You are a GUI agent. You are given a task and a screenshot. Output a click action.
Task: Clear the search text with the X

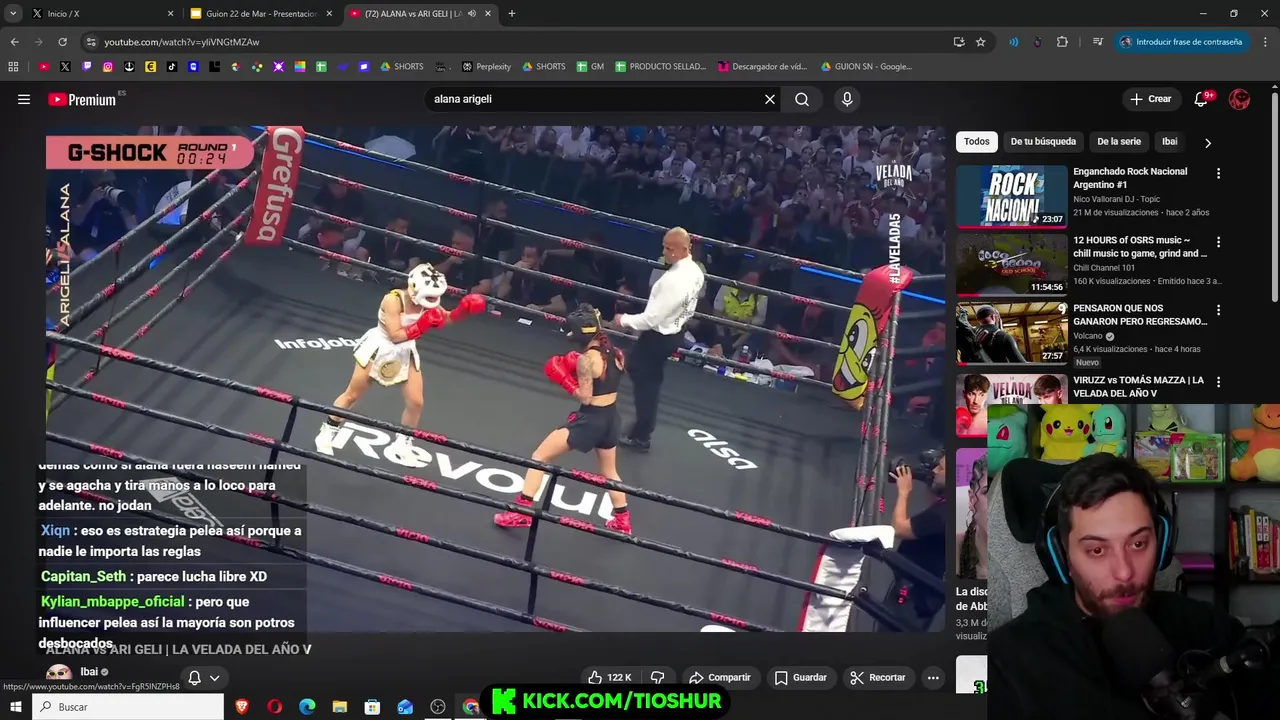click(x=770, y=99)
